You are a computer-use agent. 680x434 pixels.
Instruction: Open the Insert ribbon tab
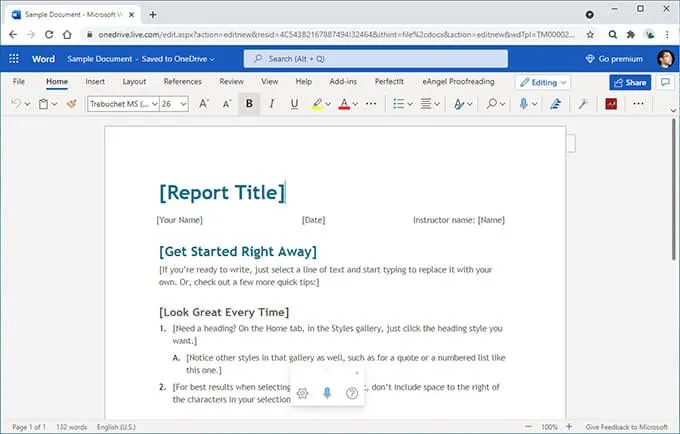(x=95, y=81)
